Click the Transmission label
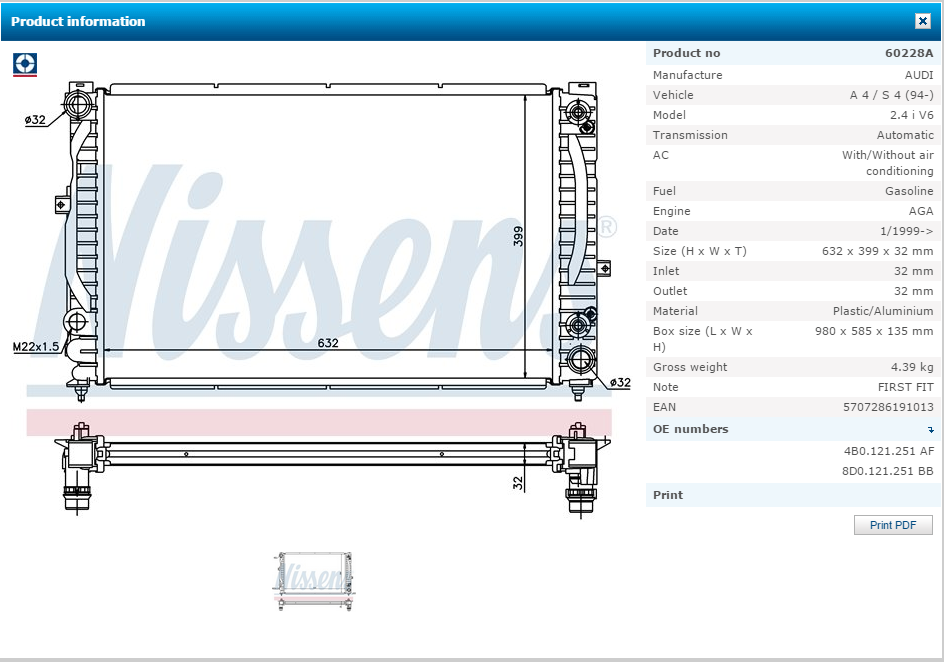The image size is (944, 662). (x=690, y=135)
